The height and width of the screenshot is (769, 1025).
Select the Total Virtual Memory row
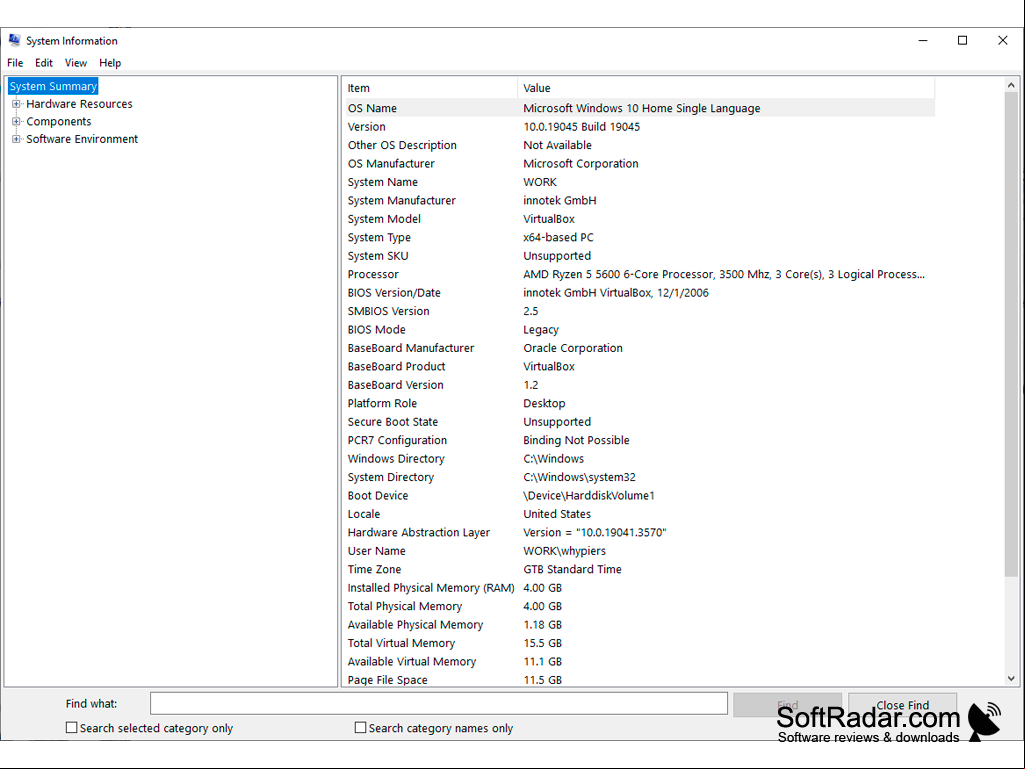[x=641, y=643]
